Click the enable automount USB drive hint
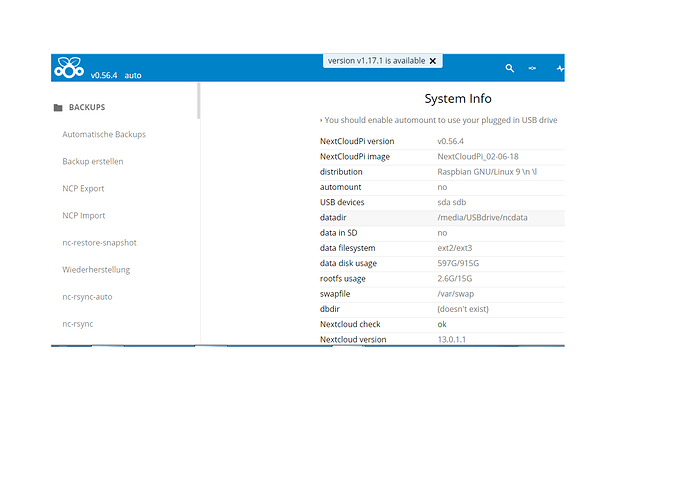Viewport: 690px width, 487px height. coord(440,120)
